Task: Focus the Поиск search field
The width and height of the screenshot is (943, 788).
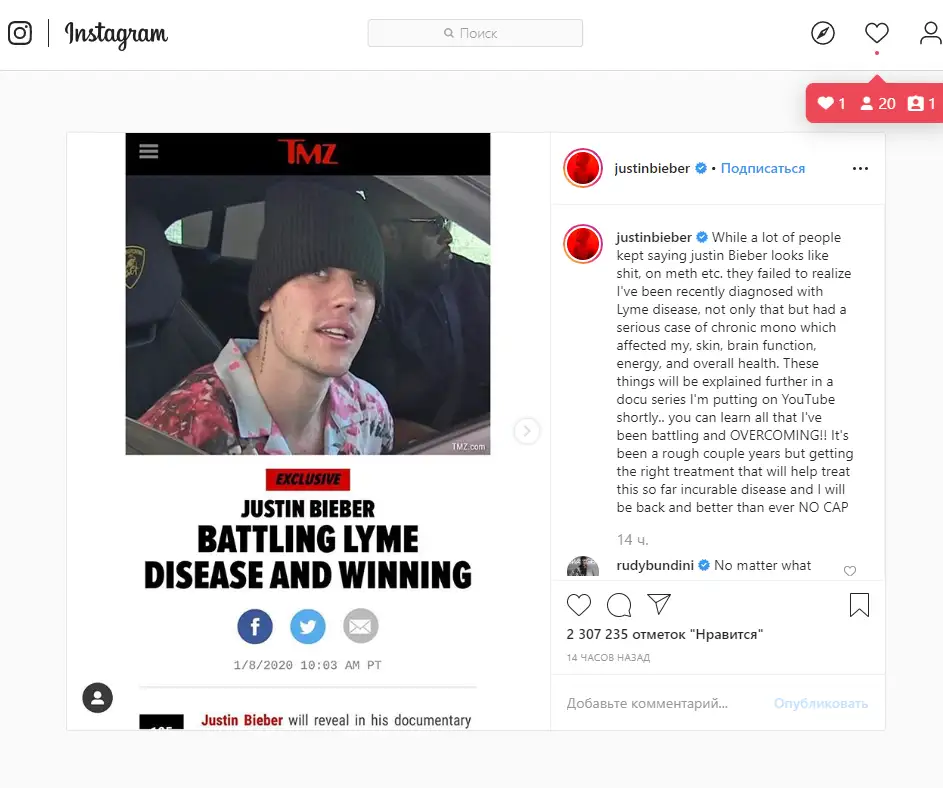Action: 475,33
